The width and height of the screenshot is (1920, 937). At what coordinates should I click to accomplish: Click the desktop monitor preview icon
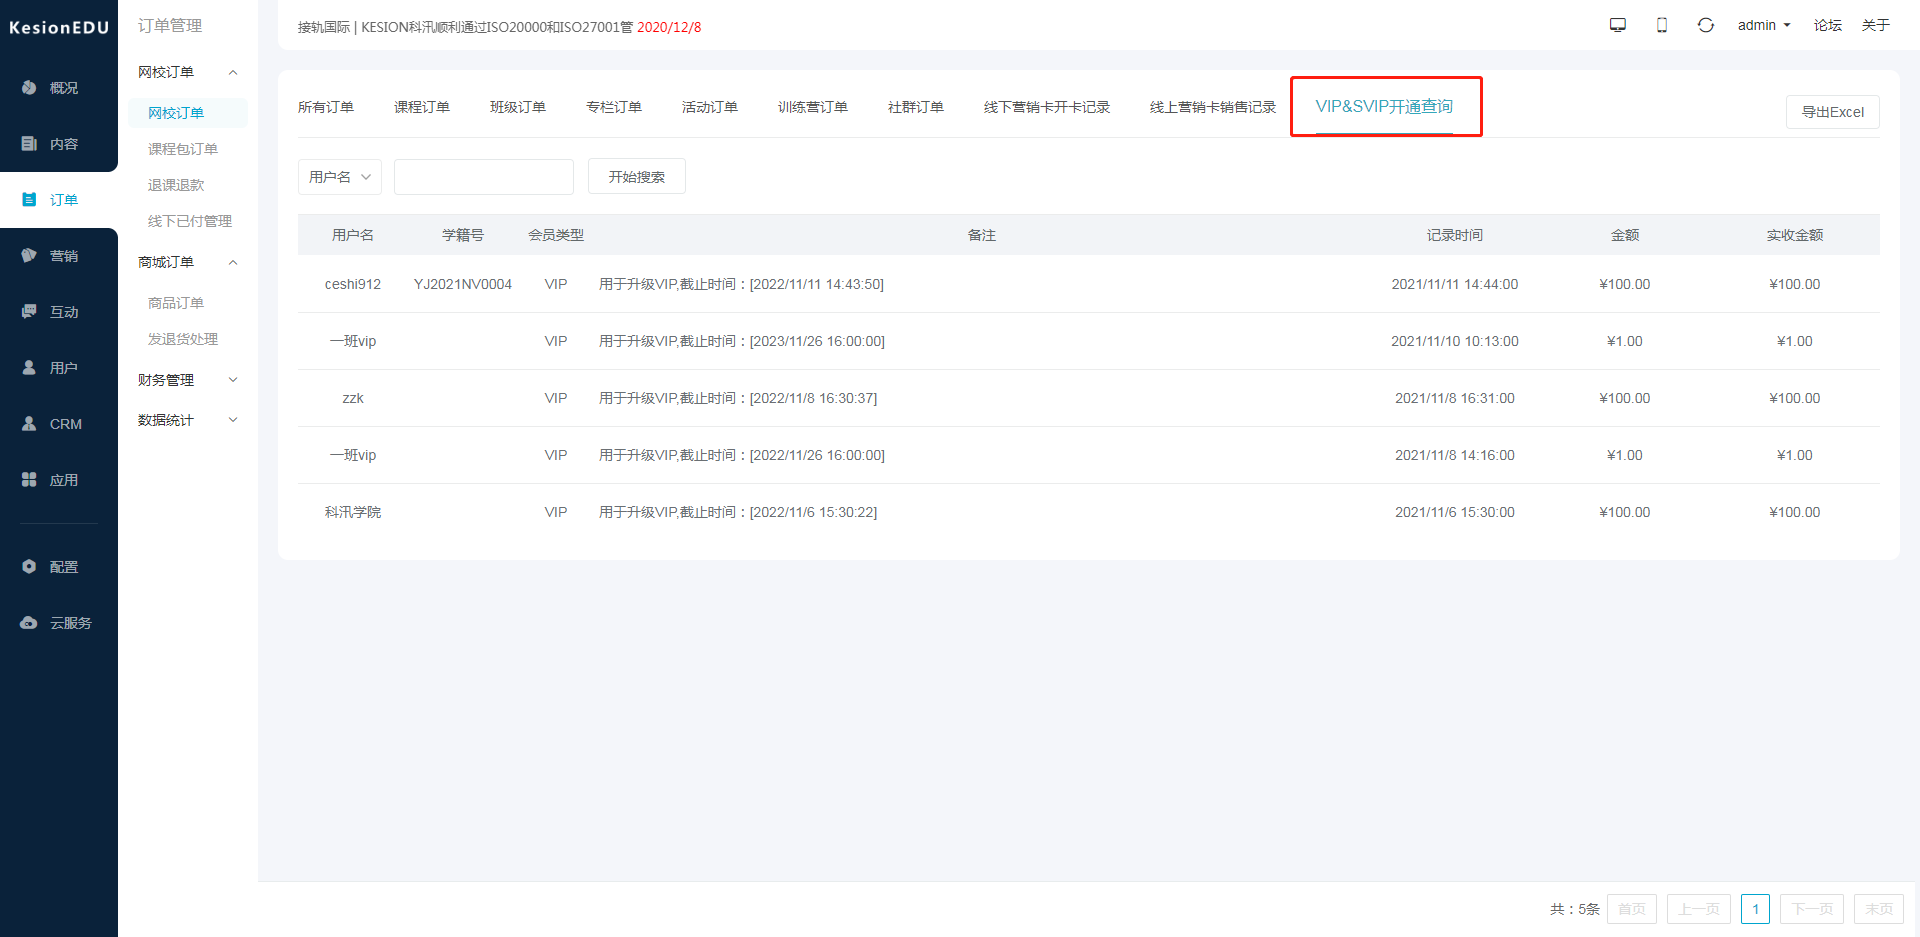coord(1618,25)
